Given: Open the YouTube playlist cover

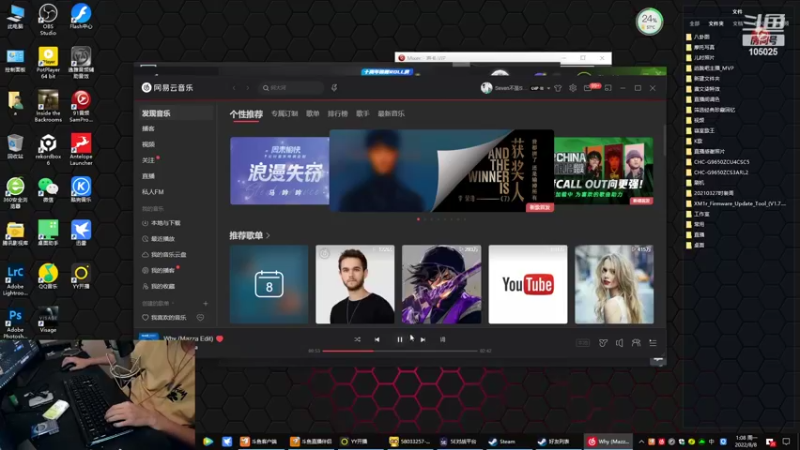Looking at the screenshot, I should click(x=528, y=284).
